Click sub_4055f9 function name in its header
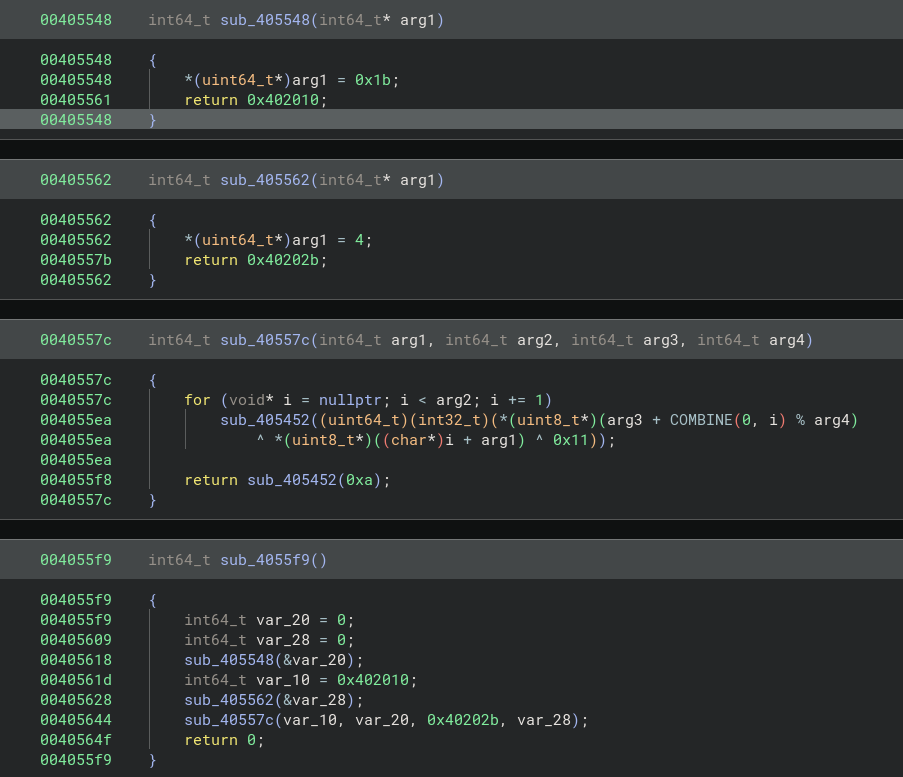The image size is (903, 777). click(x=265, y=560)
